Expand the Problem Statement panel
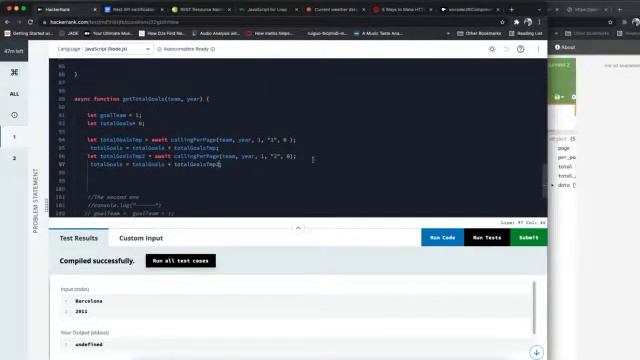 (35, 201)
